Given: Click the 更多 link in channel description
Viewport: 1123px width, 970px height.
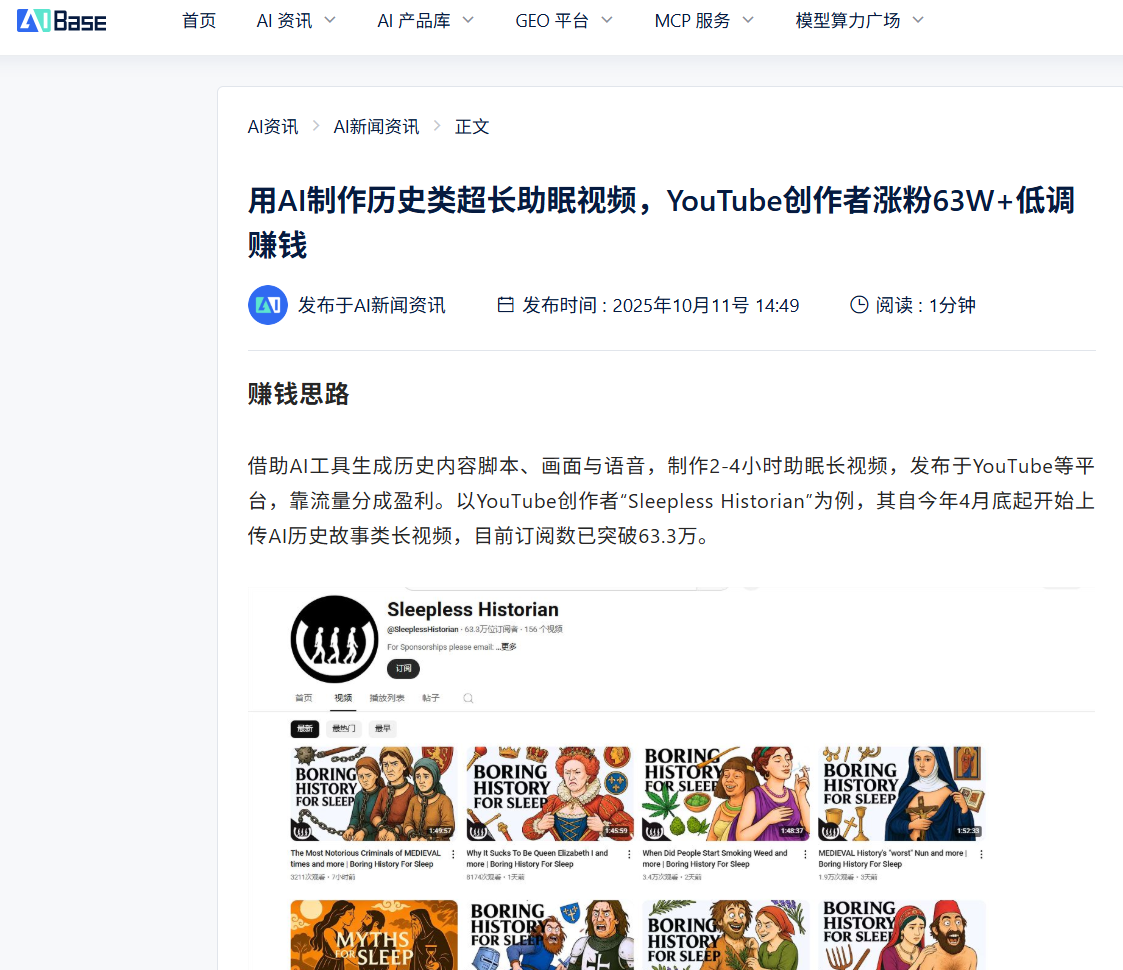Looking at the screenshot, I should [x=509, y=647].
